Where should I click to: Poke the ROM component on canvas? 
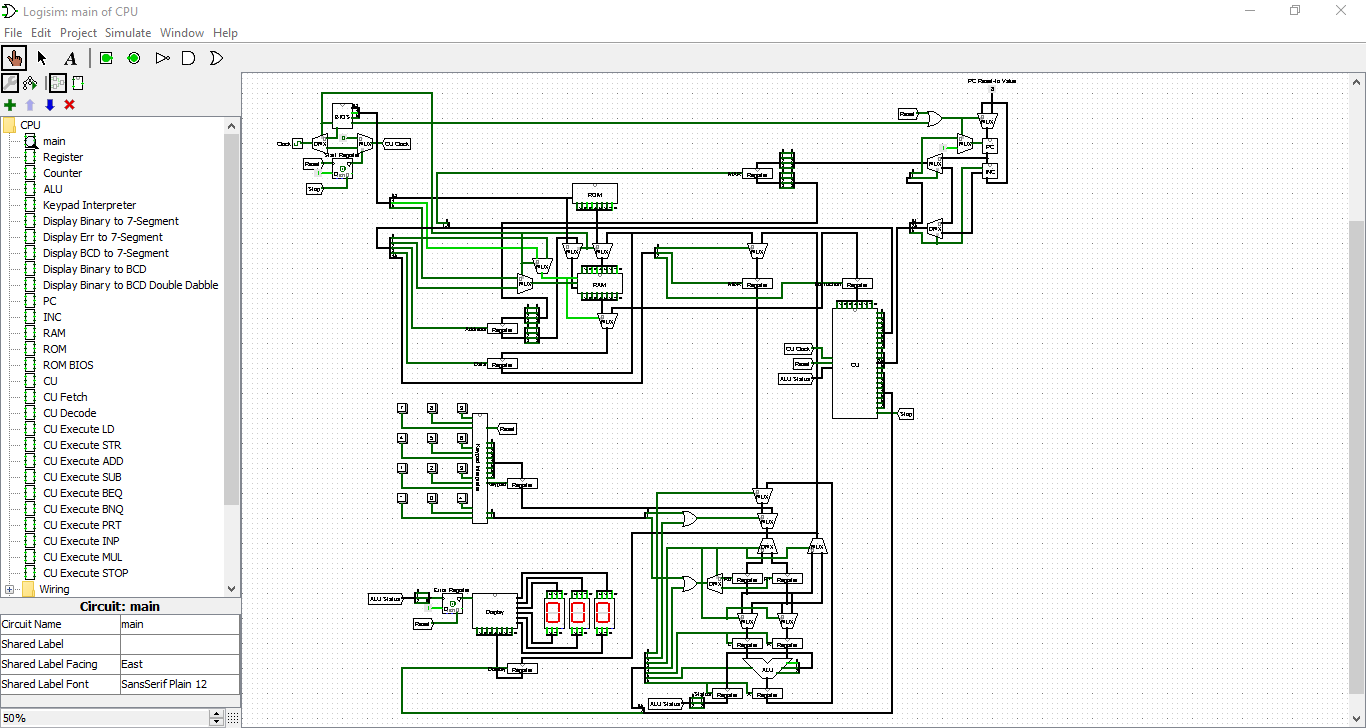pyautogui.click(x=594, y=193)
